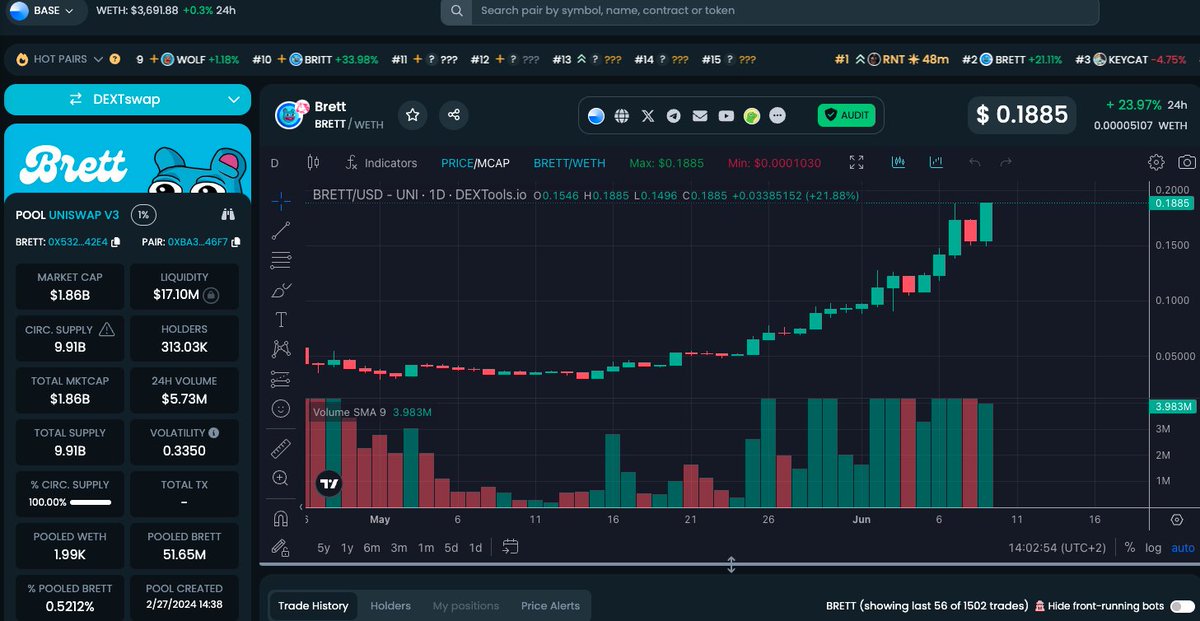The height and width of the screenshot is (621, 1200).
Task: Share the BRETT pair
Action: tap(454, 115)
